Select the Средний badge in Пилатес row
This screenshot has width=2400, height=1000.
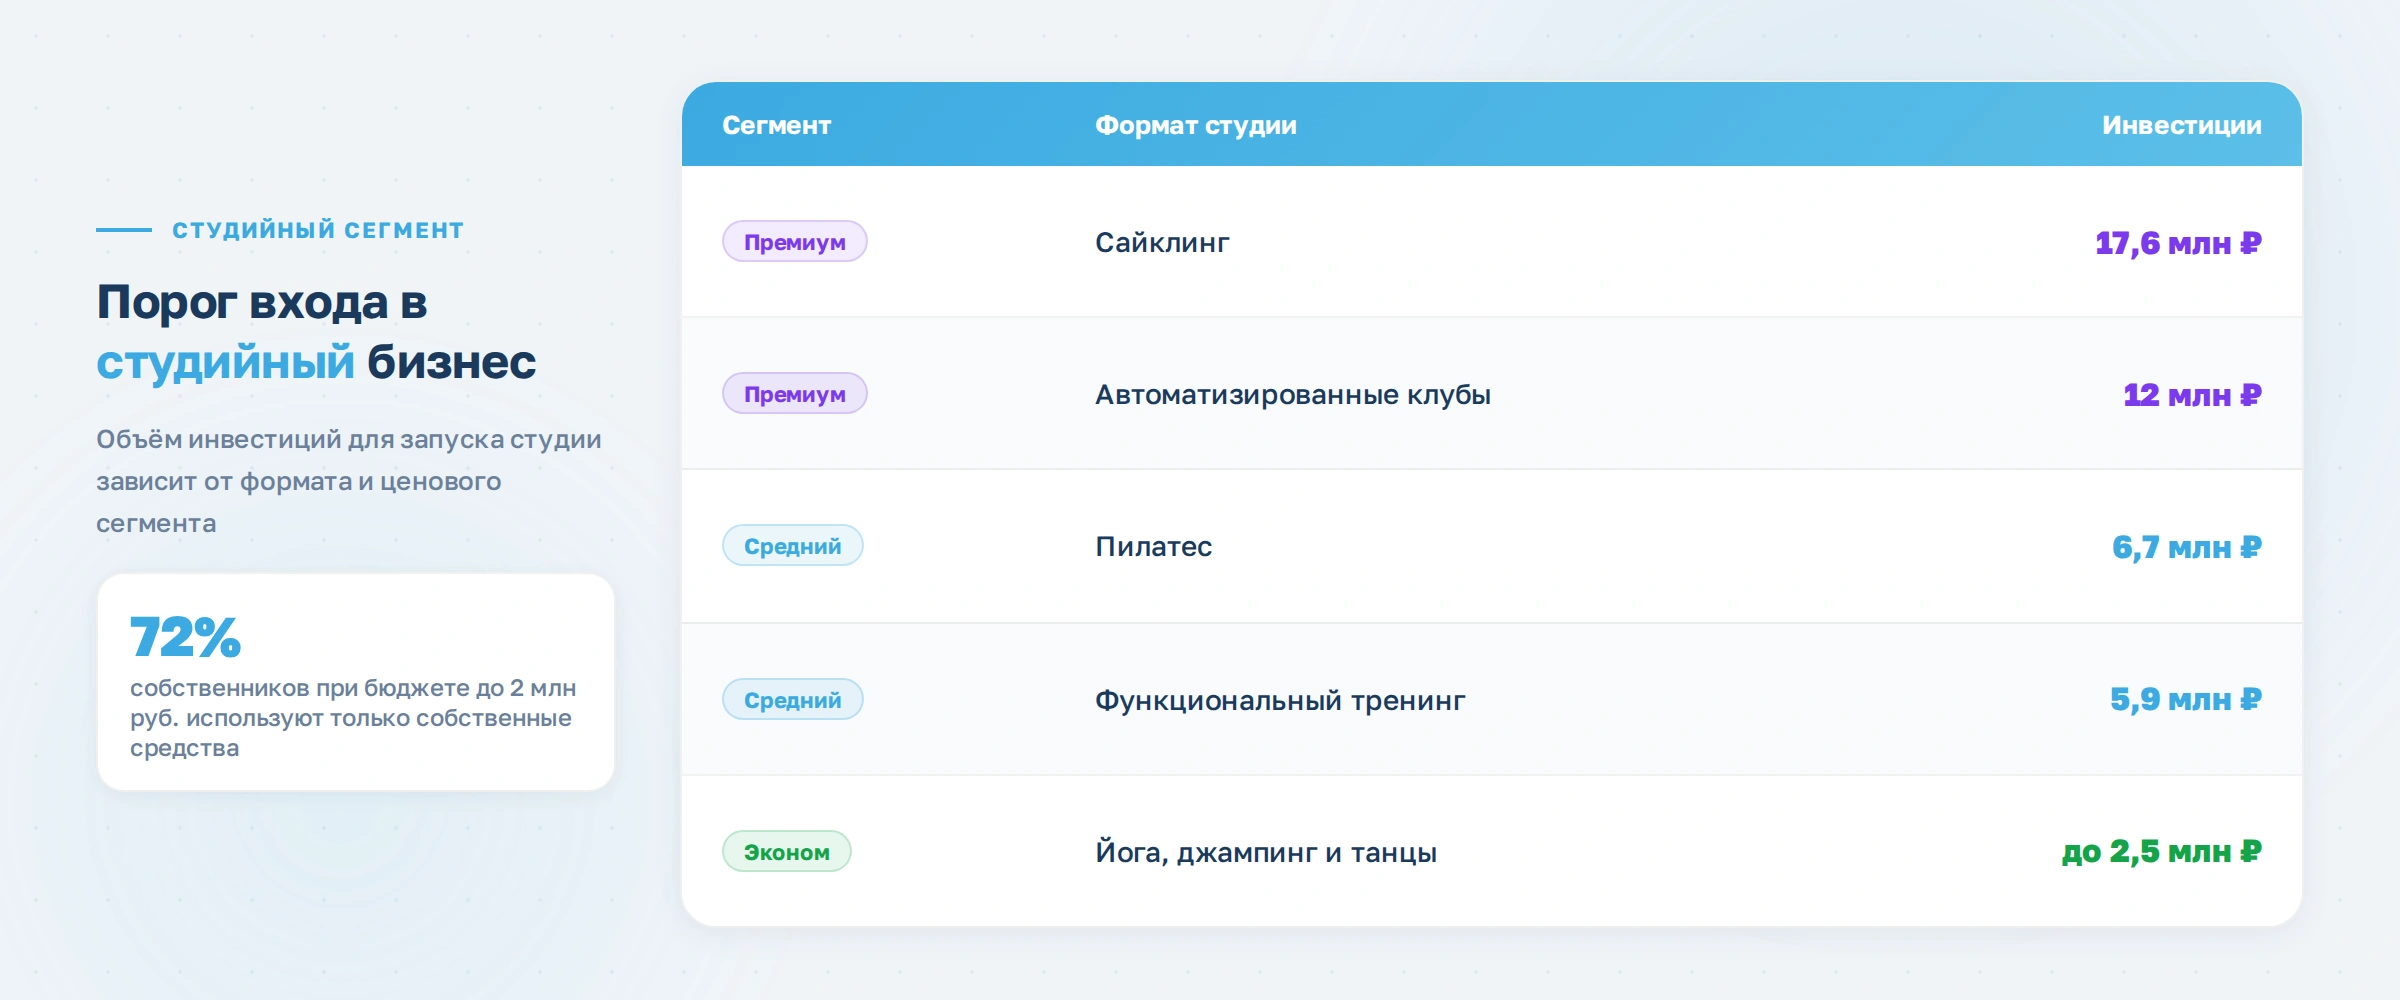tap(793, 546)
